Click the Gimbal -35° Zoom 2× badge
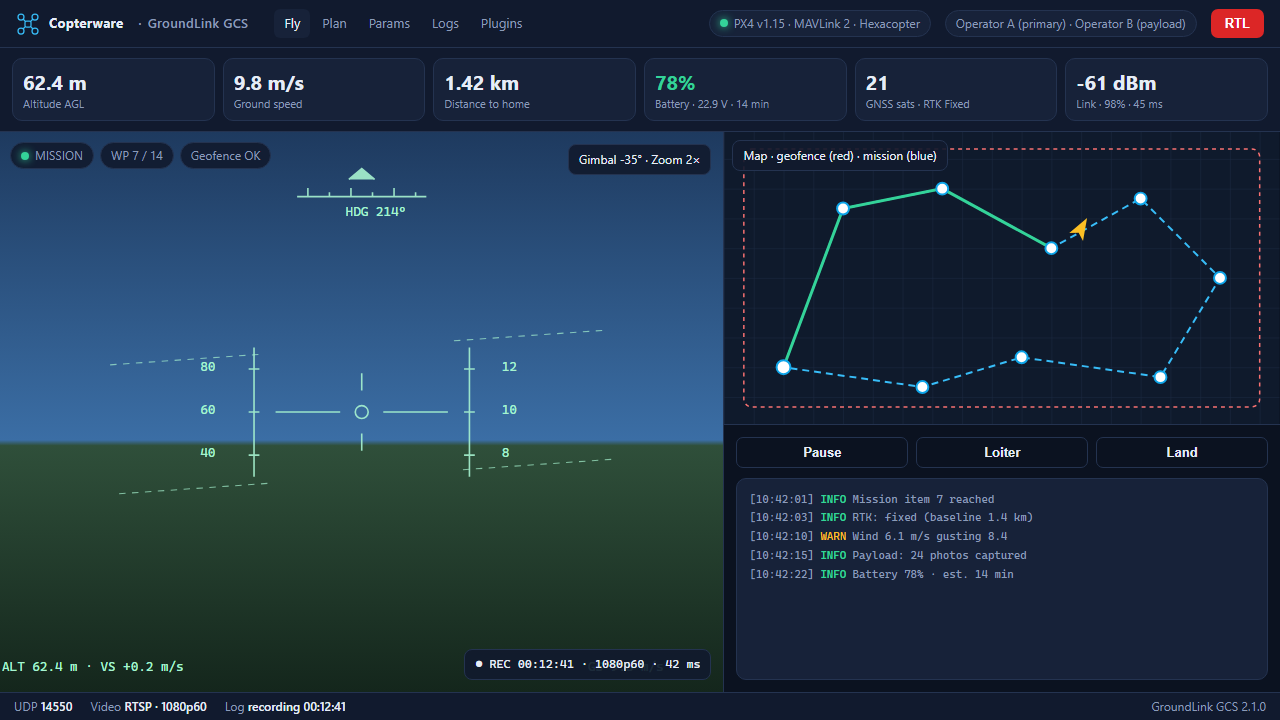The height and width of the screenshot is (720, 1280). 639,160
